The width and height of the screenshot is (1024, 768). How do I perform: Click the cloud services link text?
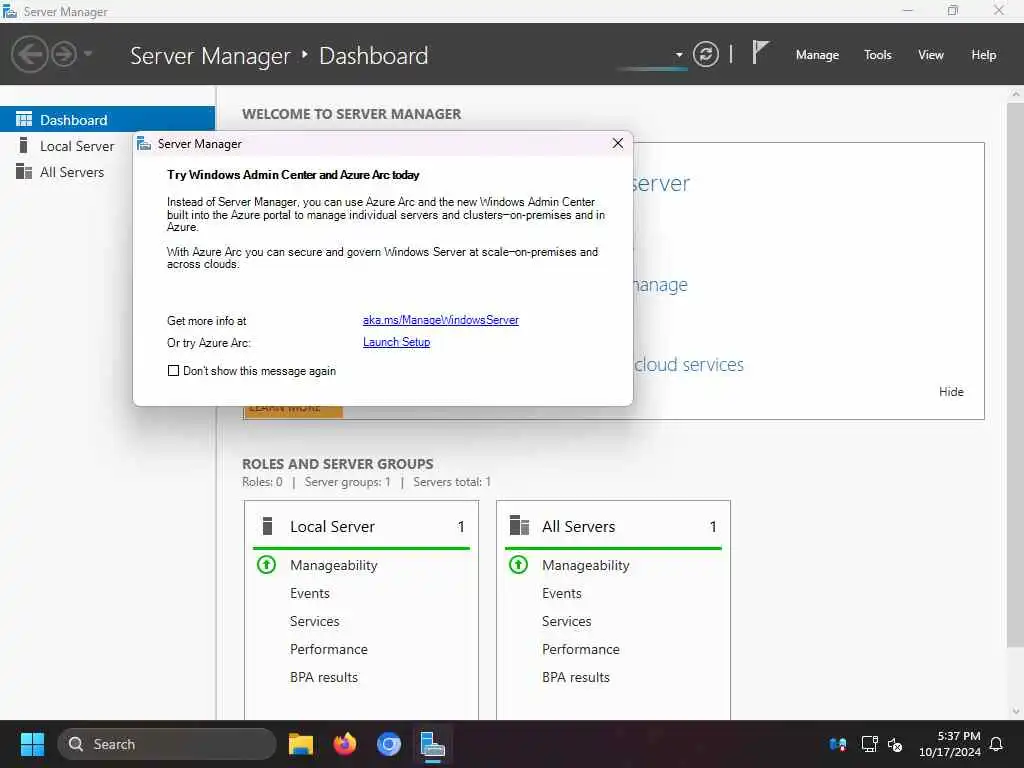coord(689,364)
